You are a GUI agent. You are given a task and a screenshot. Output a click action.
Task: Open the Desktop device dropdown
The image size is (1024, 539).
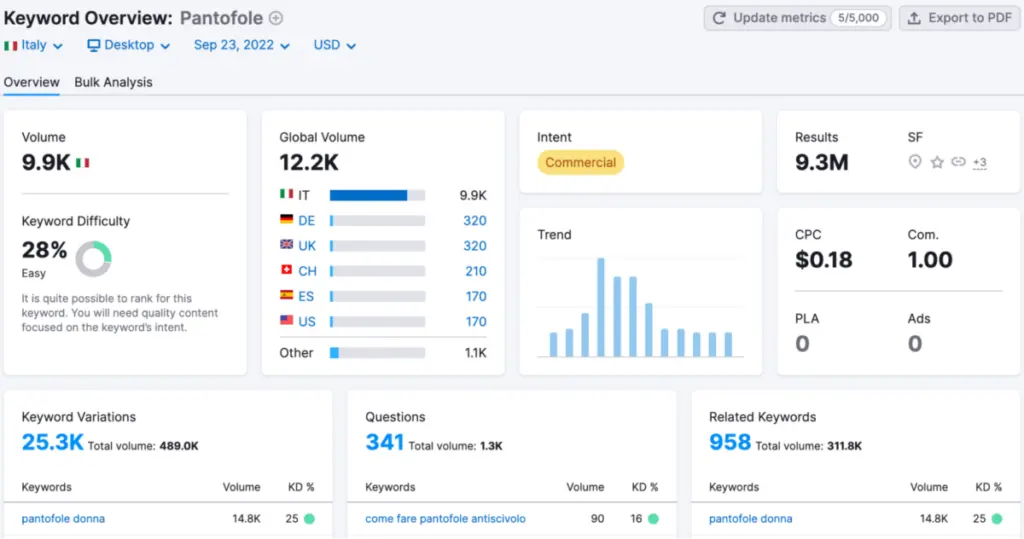pos(129,45)
